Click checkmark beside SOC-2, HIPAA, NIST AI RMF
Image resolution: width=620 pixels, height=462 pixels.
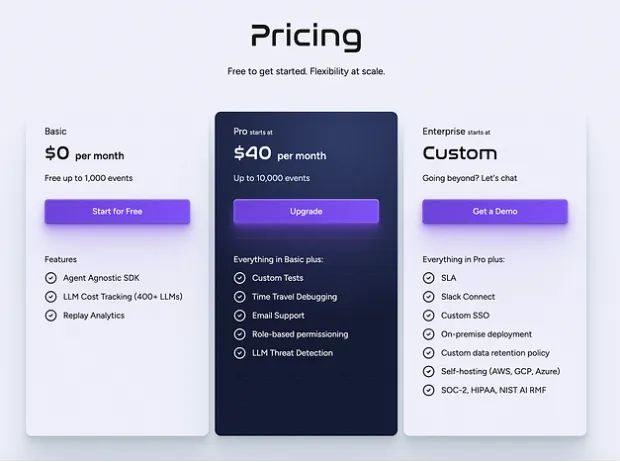pyautogui.click(x=428, y=390)
